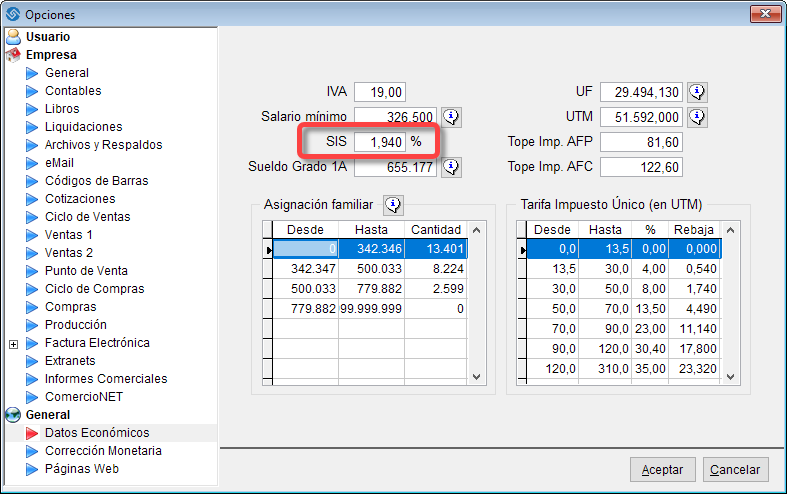Select the Empresa section
The height and width of the screenshot is (494, 787).
(x=51, y=55)
